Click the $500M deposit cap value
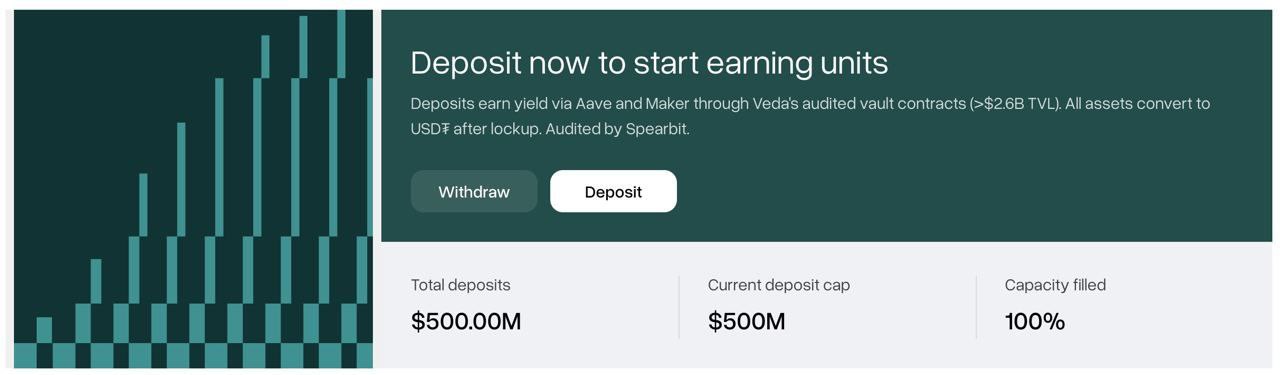1280x375 pixels. 746,321
